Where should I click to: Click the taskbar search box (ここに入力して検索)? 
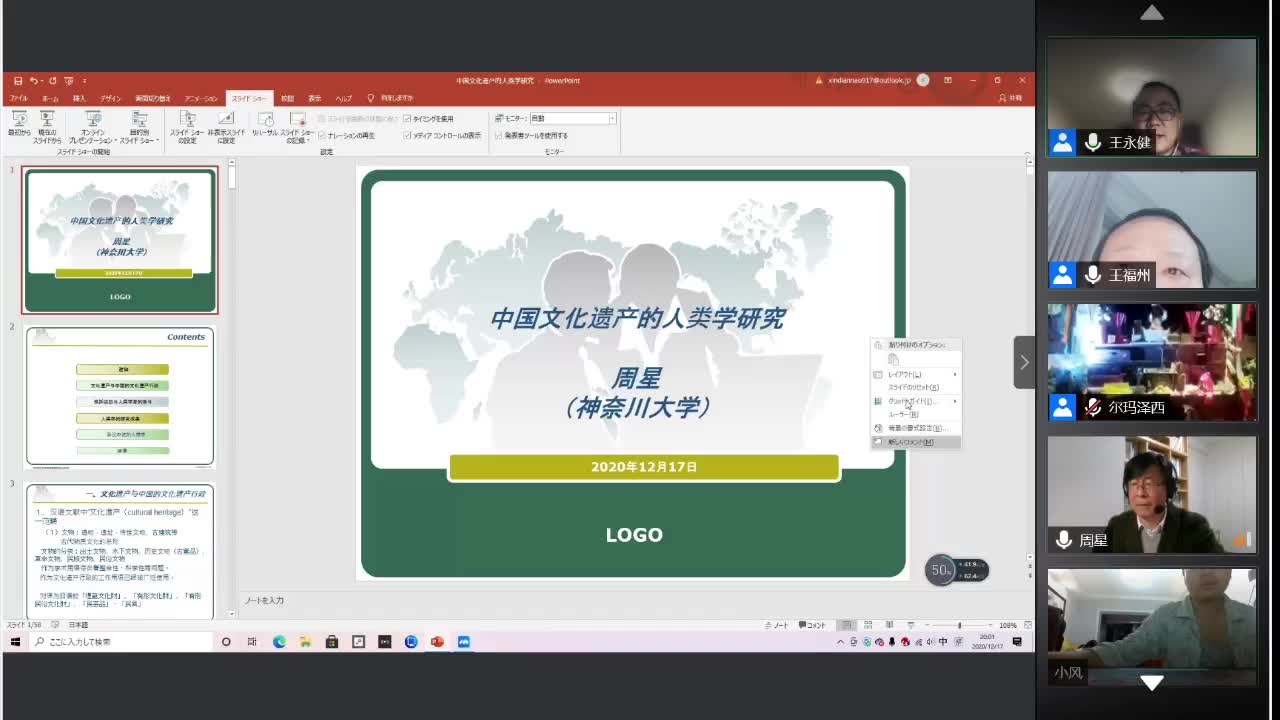120,642
